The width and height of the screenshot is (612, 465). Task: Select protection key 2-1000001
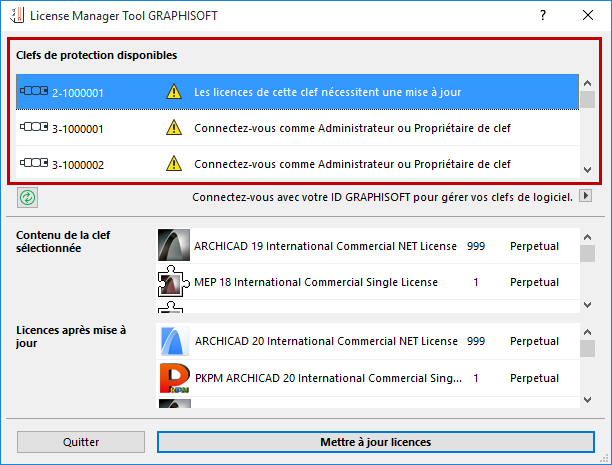297,92
